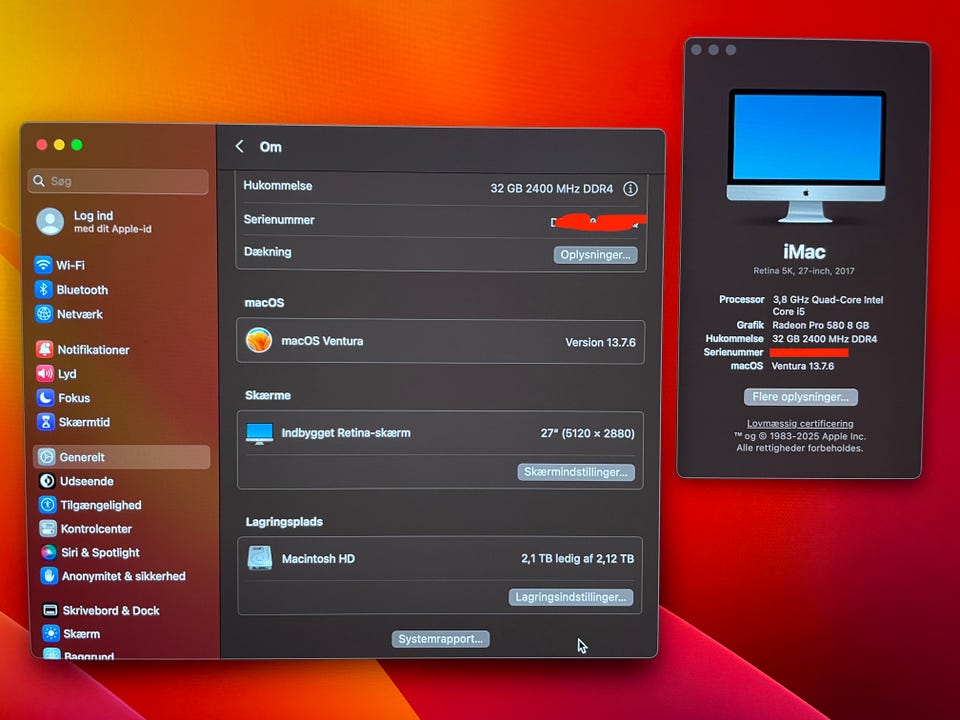Select Skrivebord & Dock icon
The image size is (960, 720).
[x=50, y=610]
